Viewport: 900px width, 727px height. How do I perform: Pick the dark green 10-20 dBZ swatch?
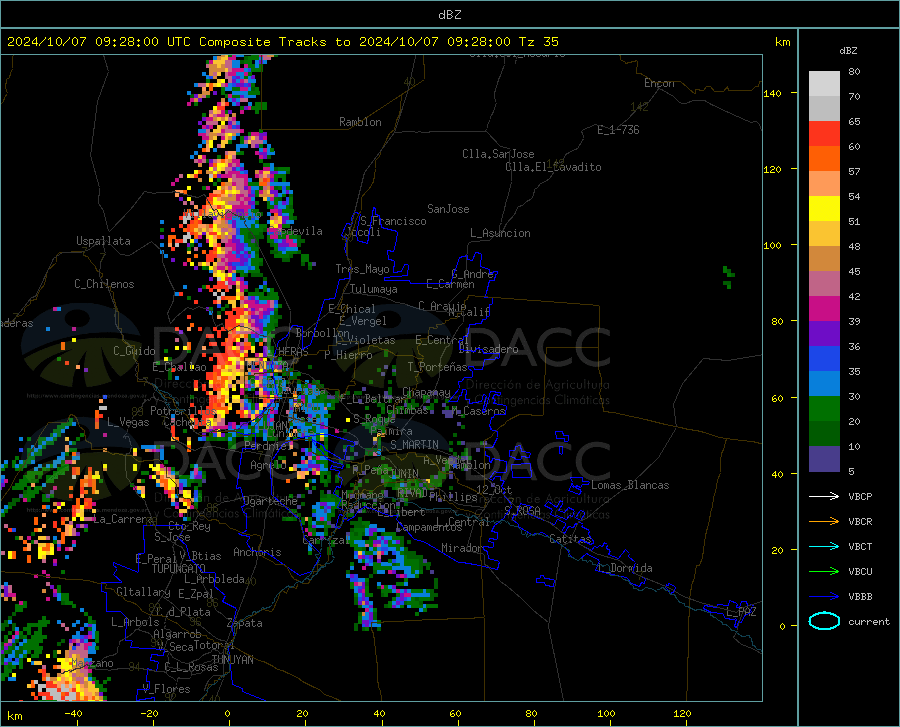824,434
